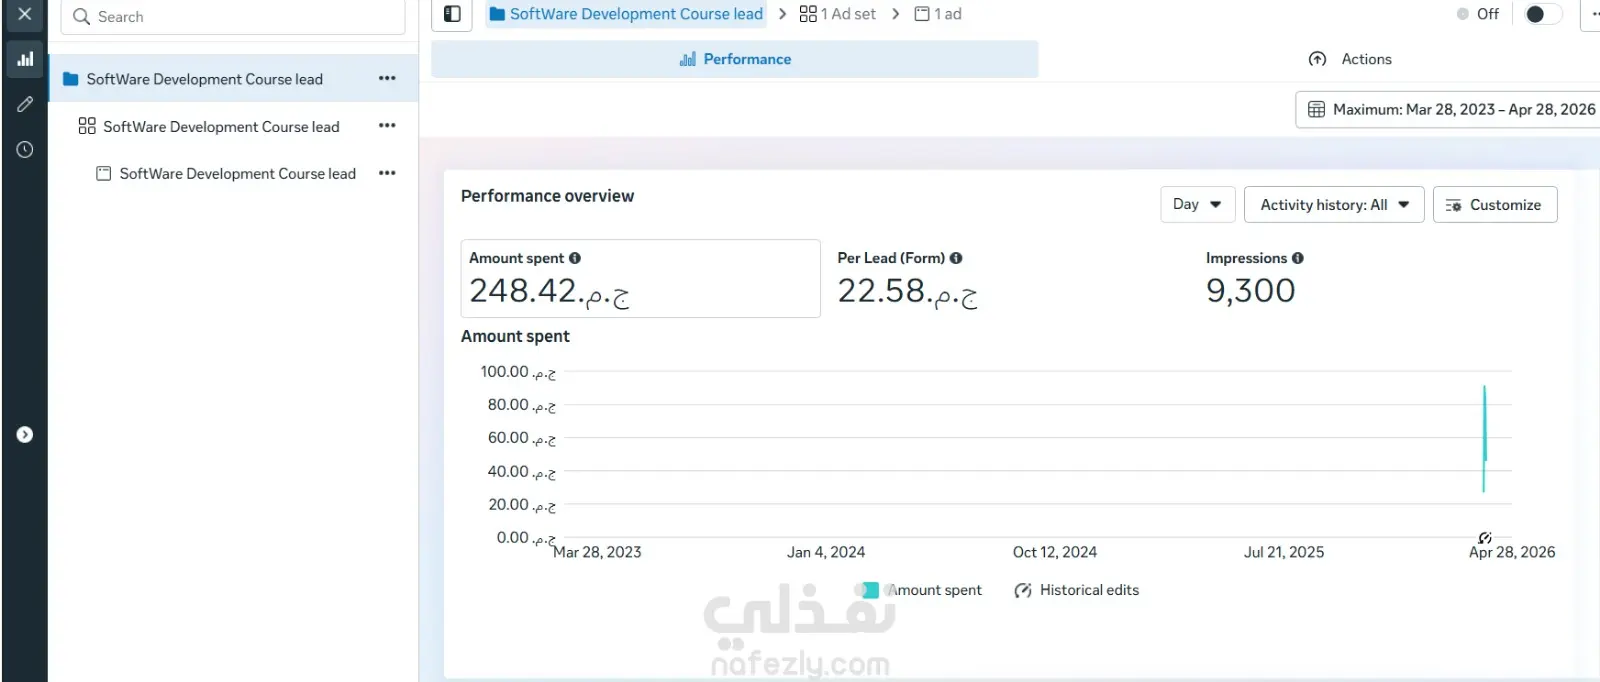Open the pencil edit view in left rail
Viewport: 1600px width, 682px height.
(x=25, y=104)
